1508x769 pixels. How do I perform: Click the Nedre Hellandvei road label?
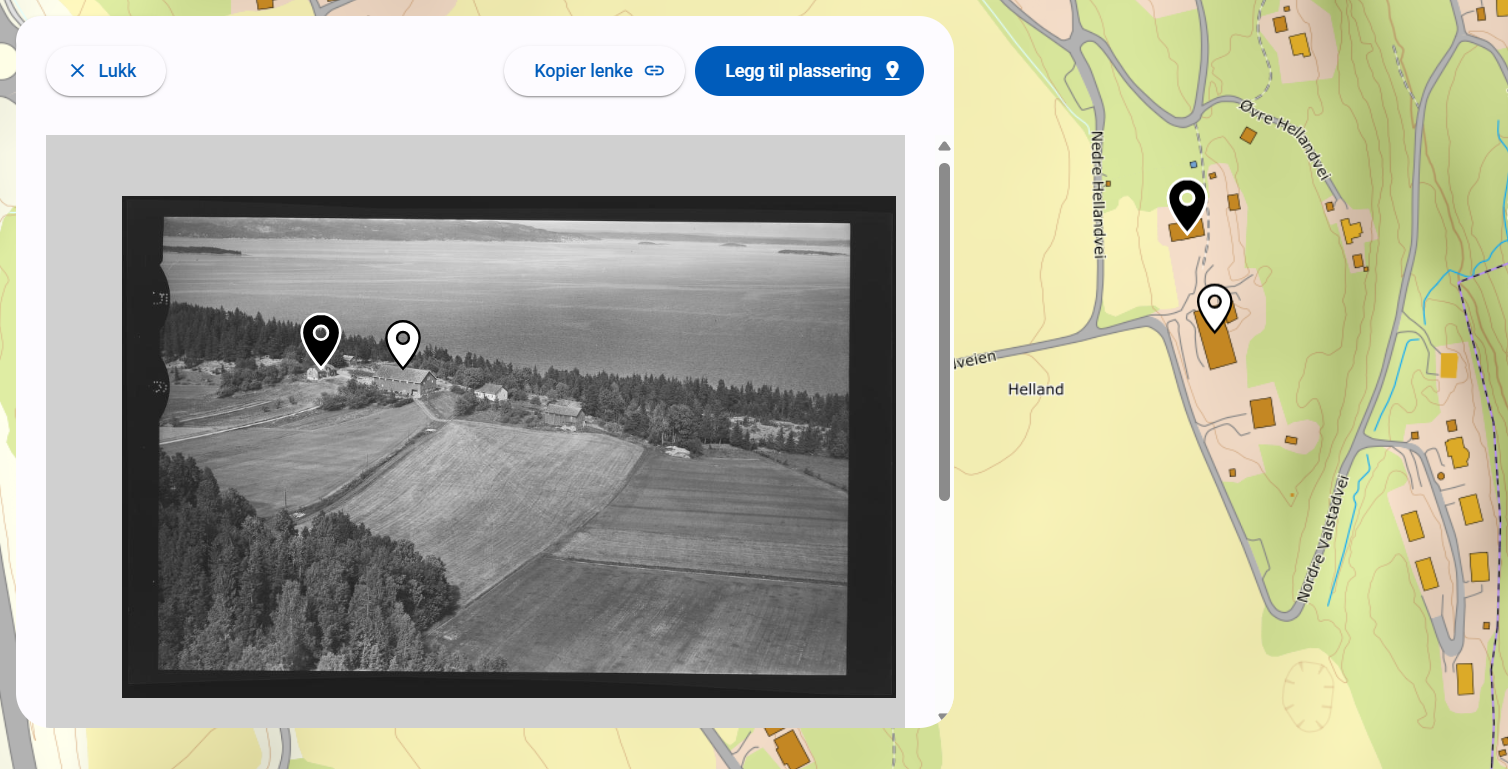pos(1097,195)
